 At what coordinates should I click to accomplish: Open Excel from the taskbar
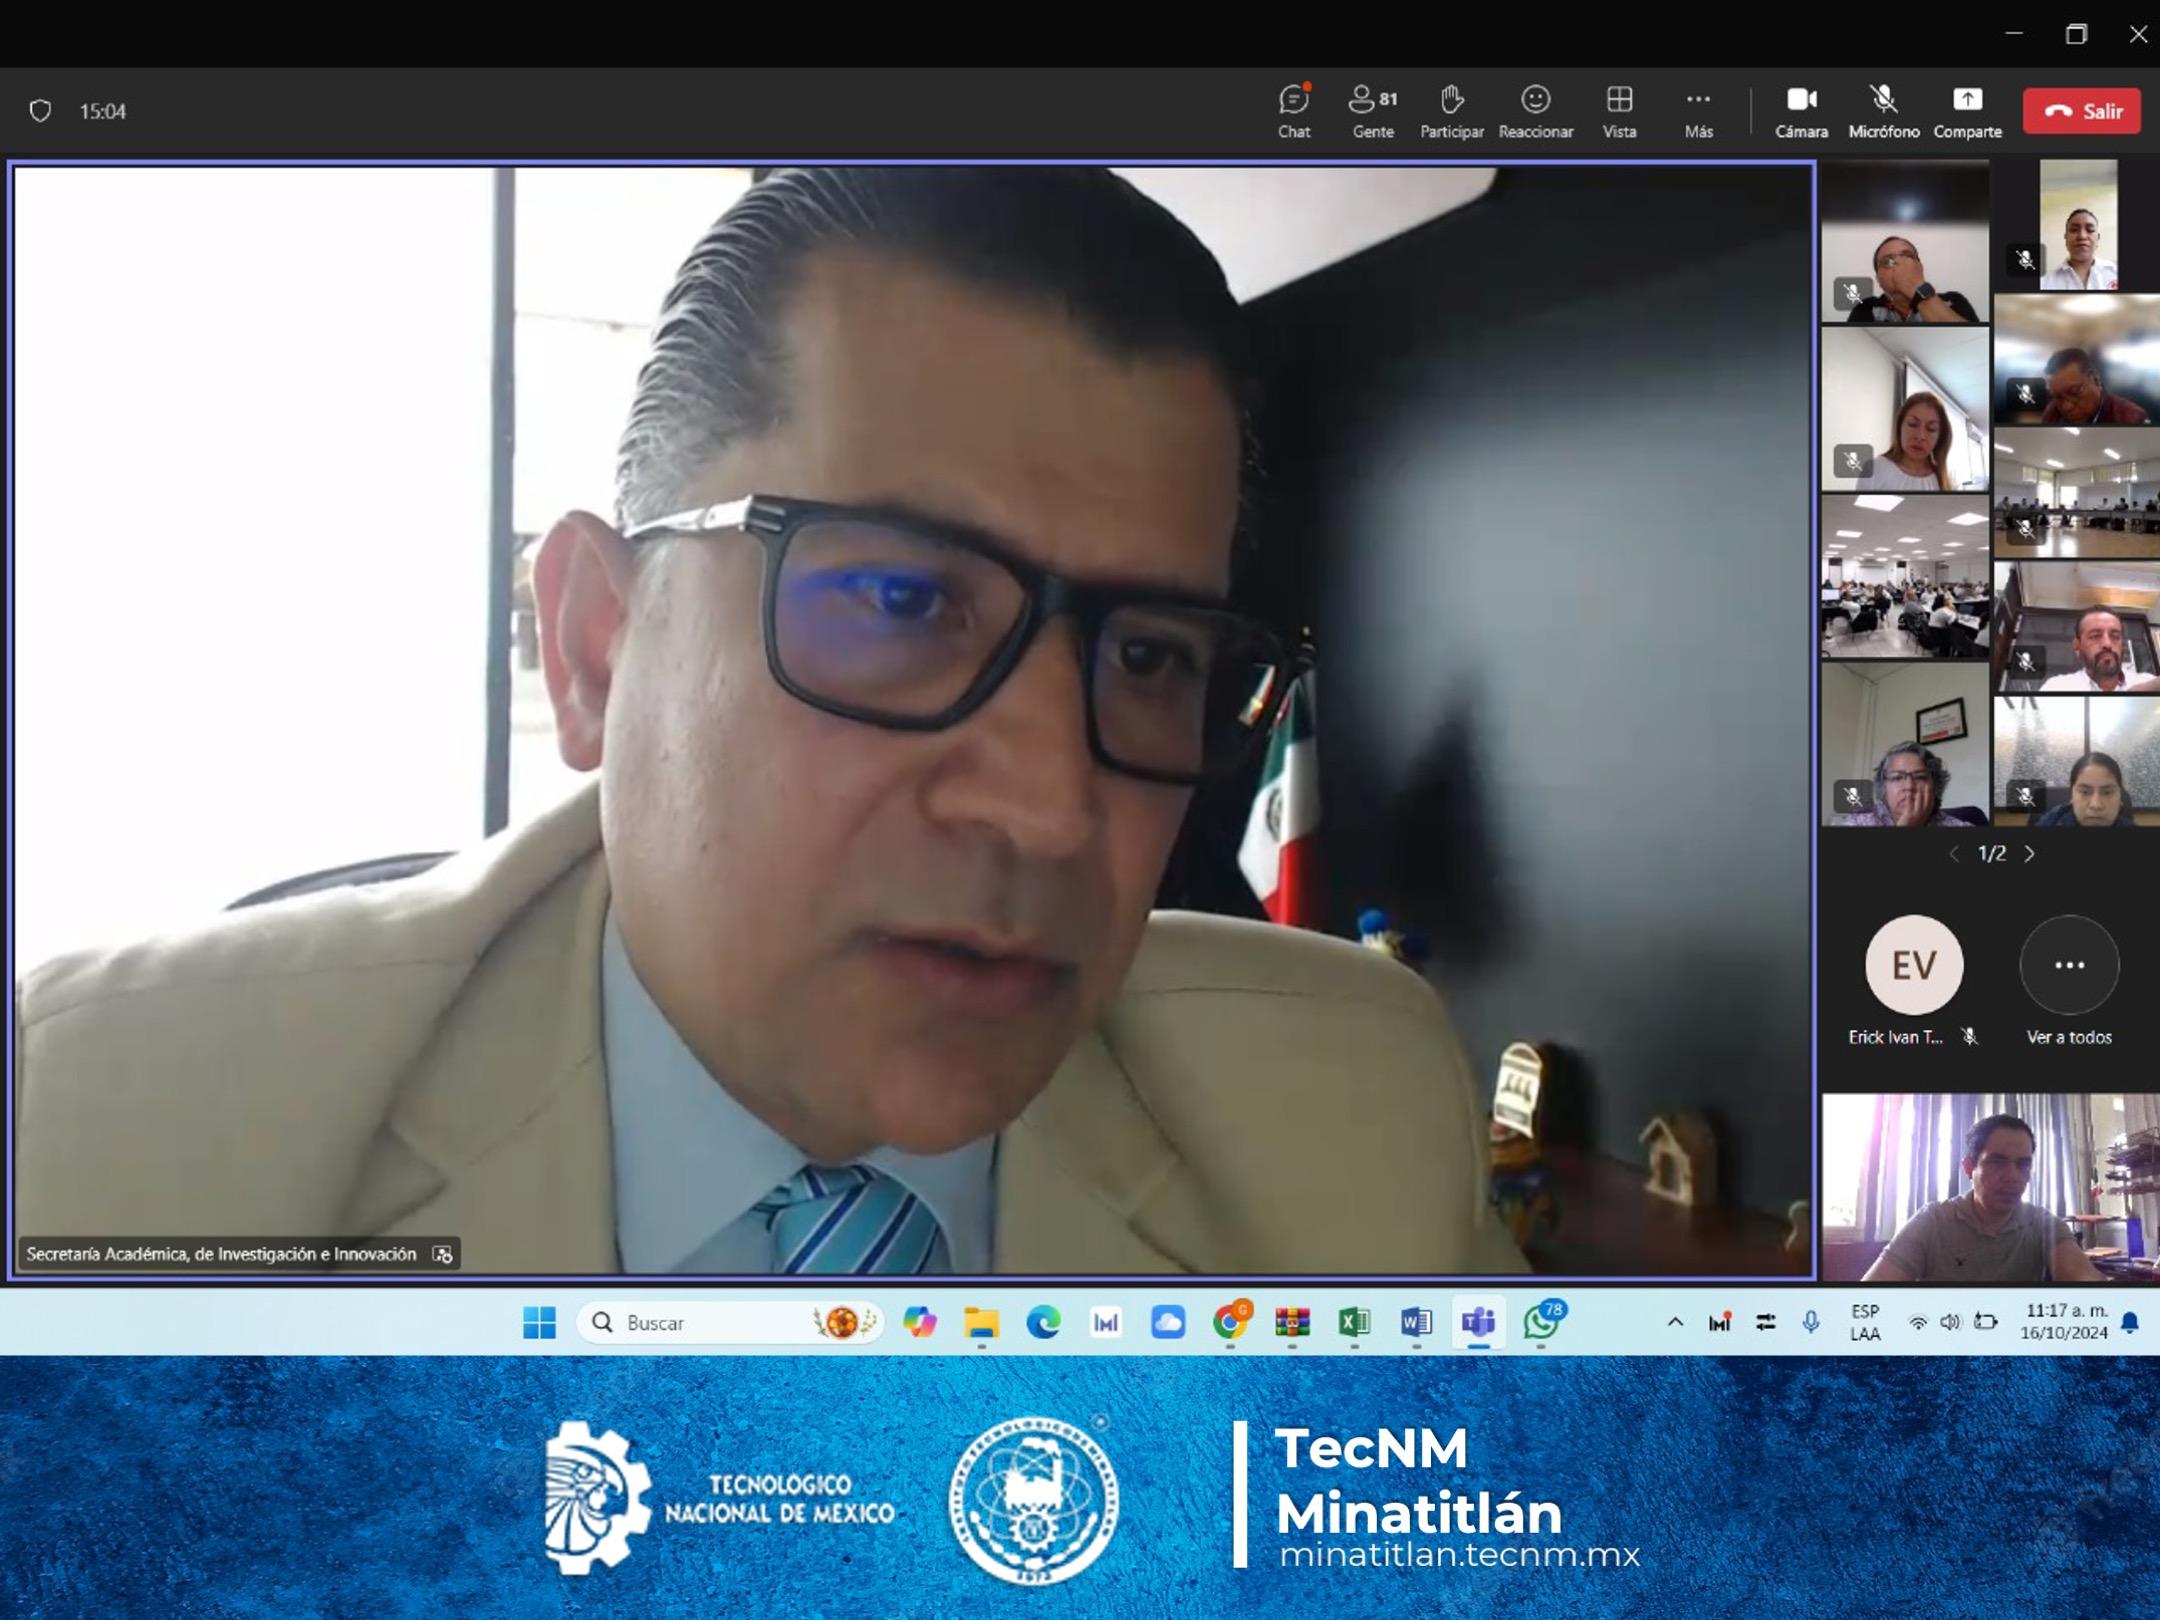tap(1354, 1322)
